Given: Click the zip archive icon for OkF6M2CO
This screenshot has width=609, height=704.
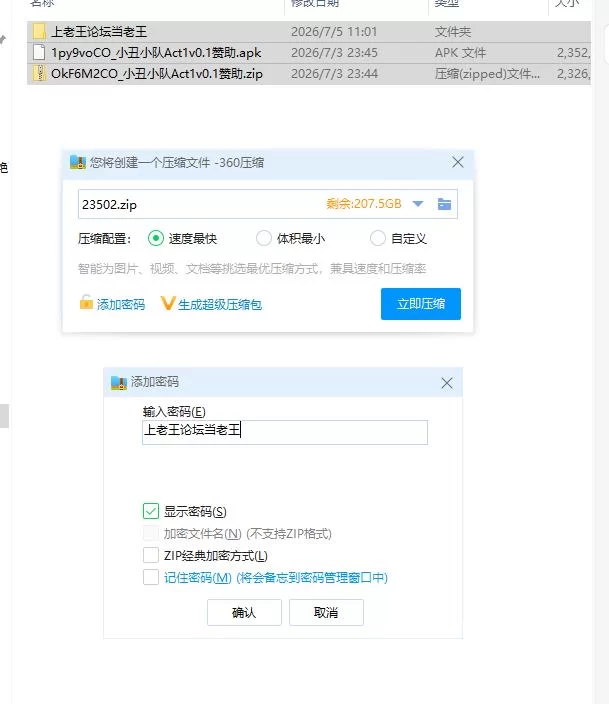Looking at the screenshot, I should (x=40, y=73).
